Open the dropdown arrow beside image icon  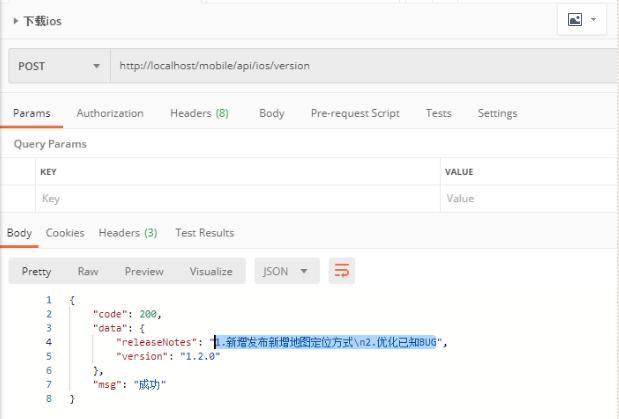click(x=593, y=19)
